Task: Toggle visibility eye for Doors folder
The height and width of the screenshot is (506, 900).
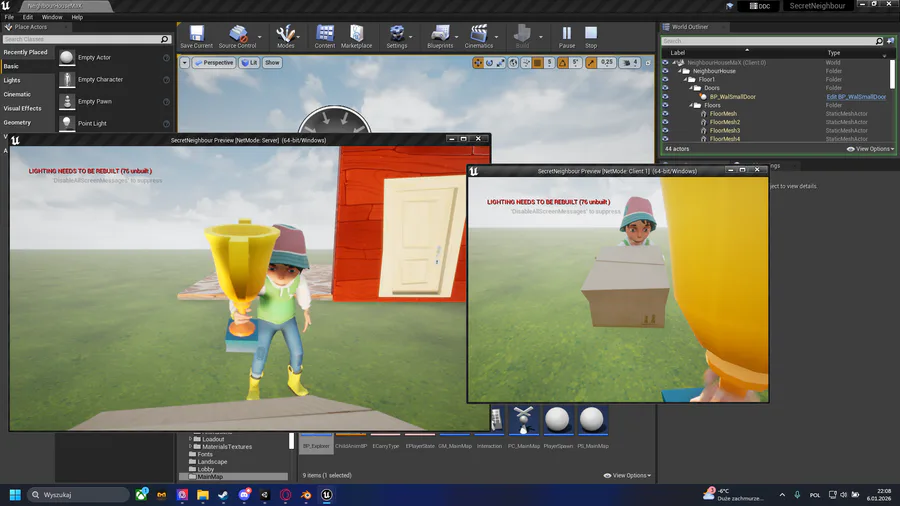Action: pos(665,88)
